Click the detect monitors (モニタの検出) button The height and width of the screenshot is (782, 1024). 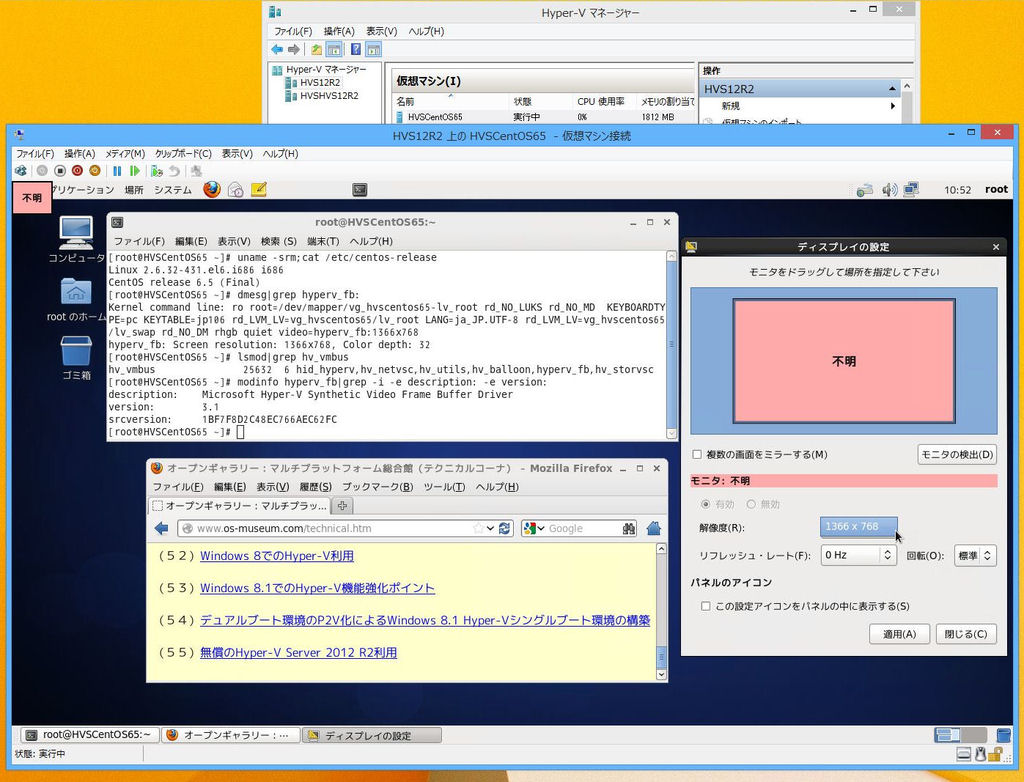(957, 454)
